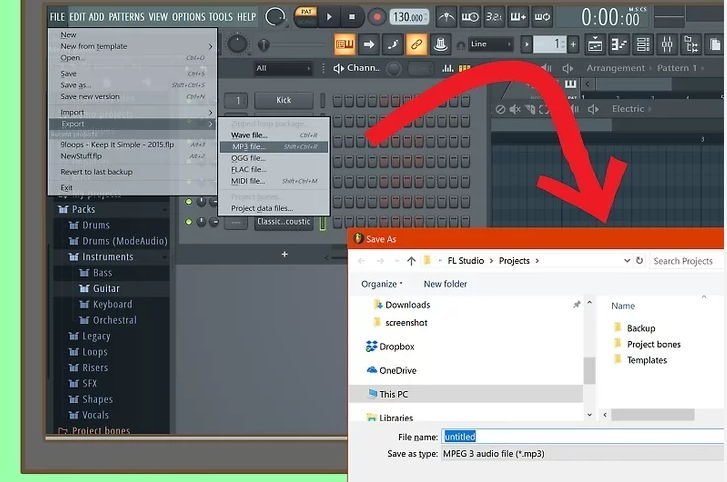727x482 pixels.
Task: Click the Play transport button
Action: coord(329,17)
